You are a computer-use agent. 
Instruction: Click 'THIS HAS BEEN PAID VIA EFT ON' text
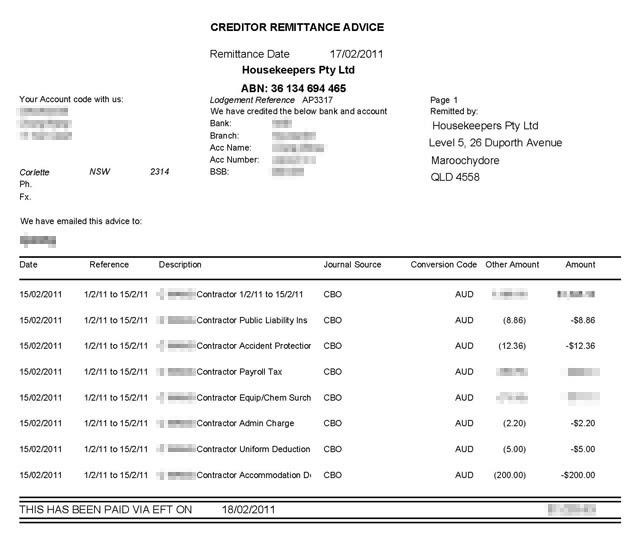tap(105, 509)
